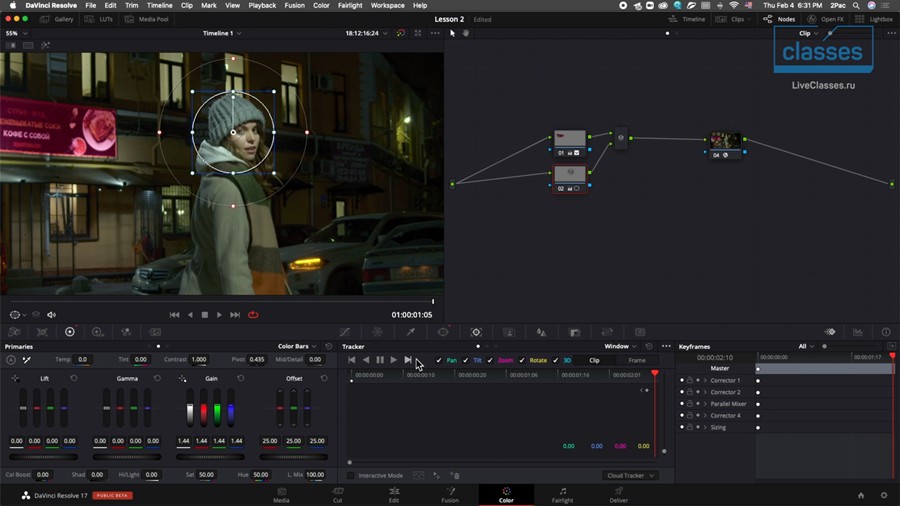Toggle Media Pool button

147,19
